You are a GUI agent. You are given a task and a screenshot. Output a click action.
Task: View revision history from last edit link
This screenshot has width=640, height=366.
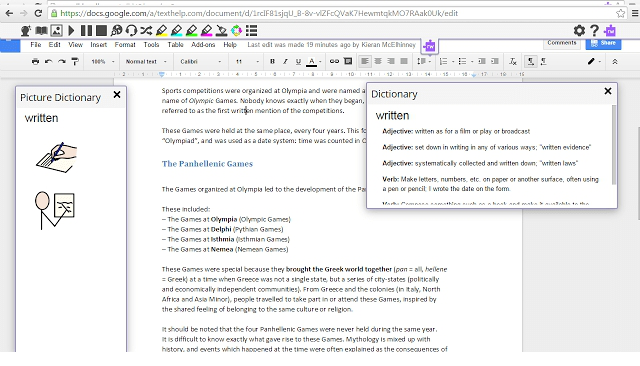331,44
